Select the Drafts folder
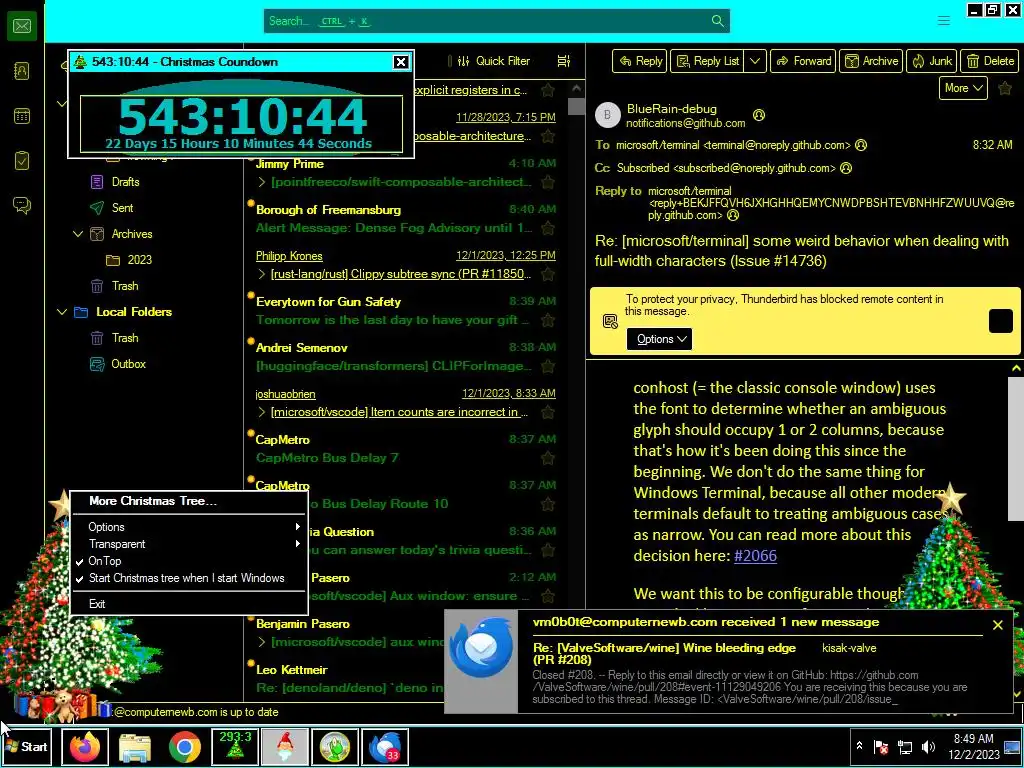 coord(125,182)
